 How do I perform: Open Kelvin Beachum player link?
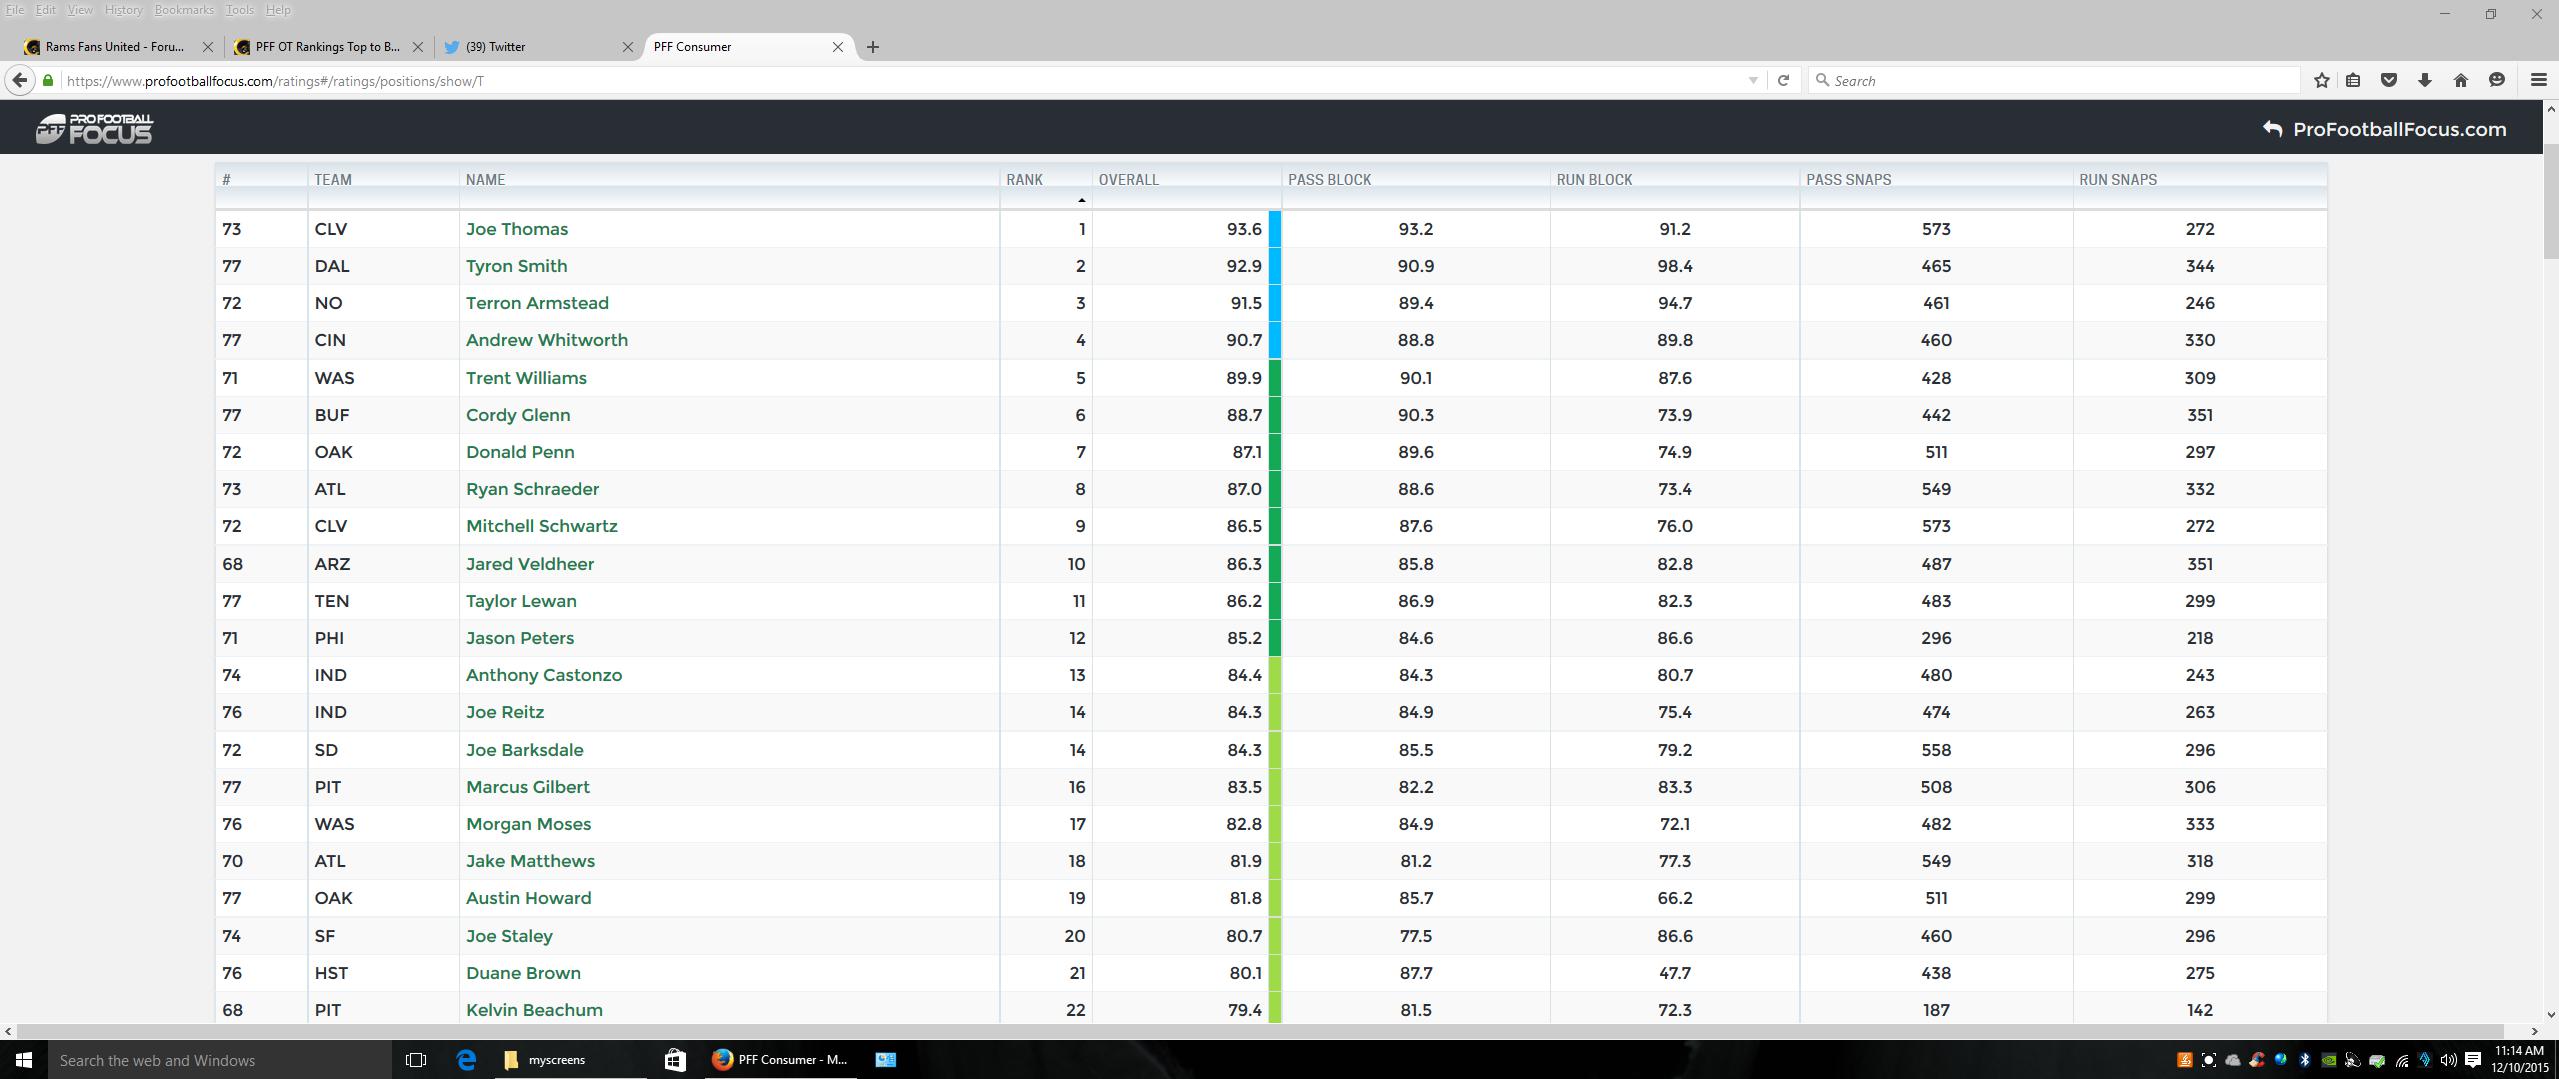(x=534, y=1010)
